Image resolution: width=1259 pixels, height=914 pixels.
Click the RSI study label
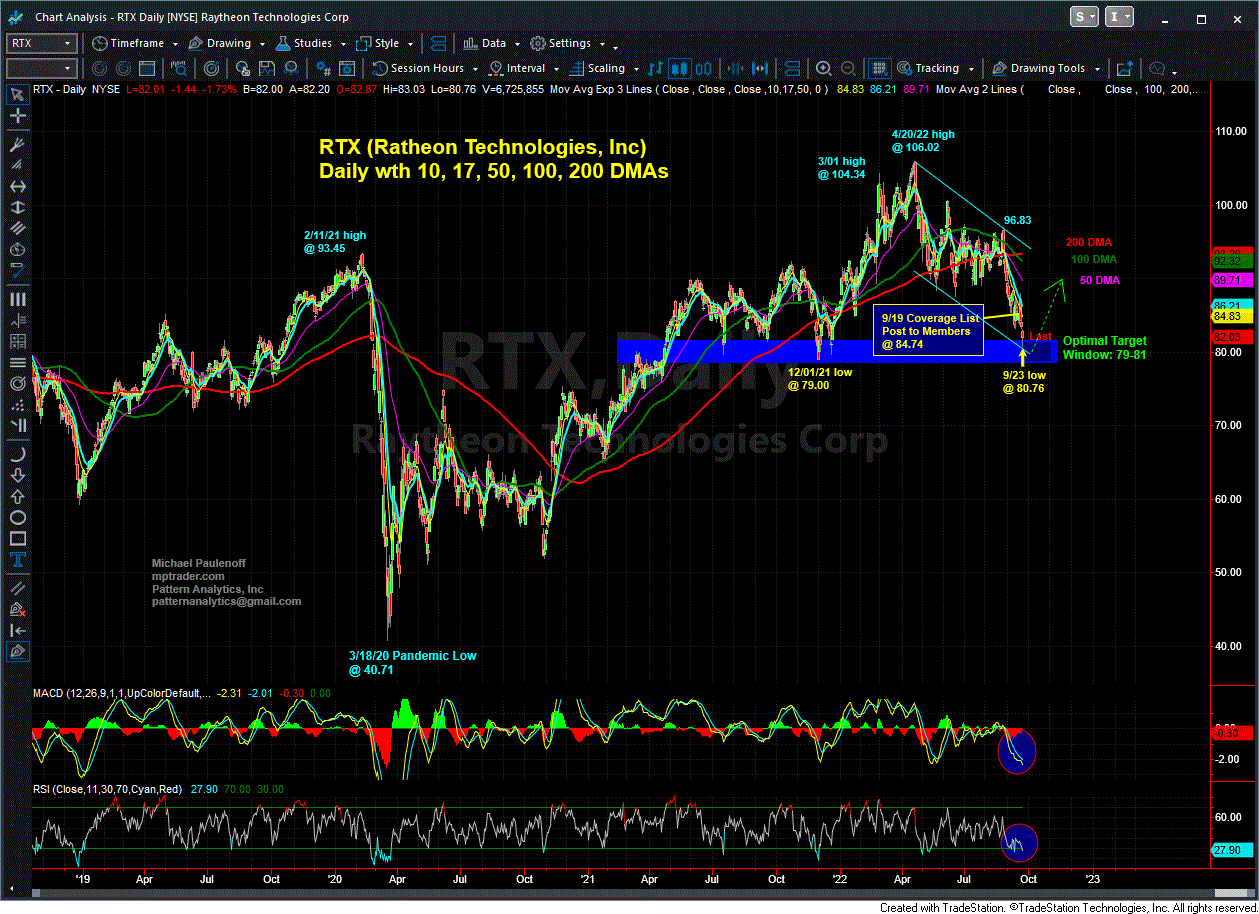click(x=108, y=789)
